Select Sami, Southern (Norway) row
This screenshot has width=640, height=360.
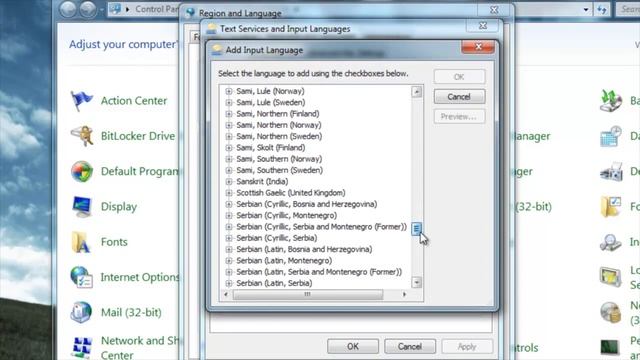279,159
